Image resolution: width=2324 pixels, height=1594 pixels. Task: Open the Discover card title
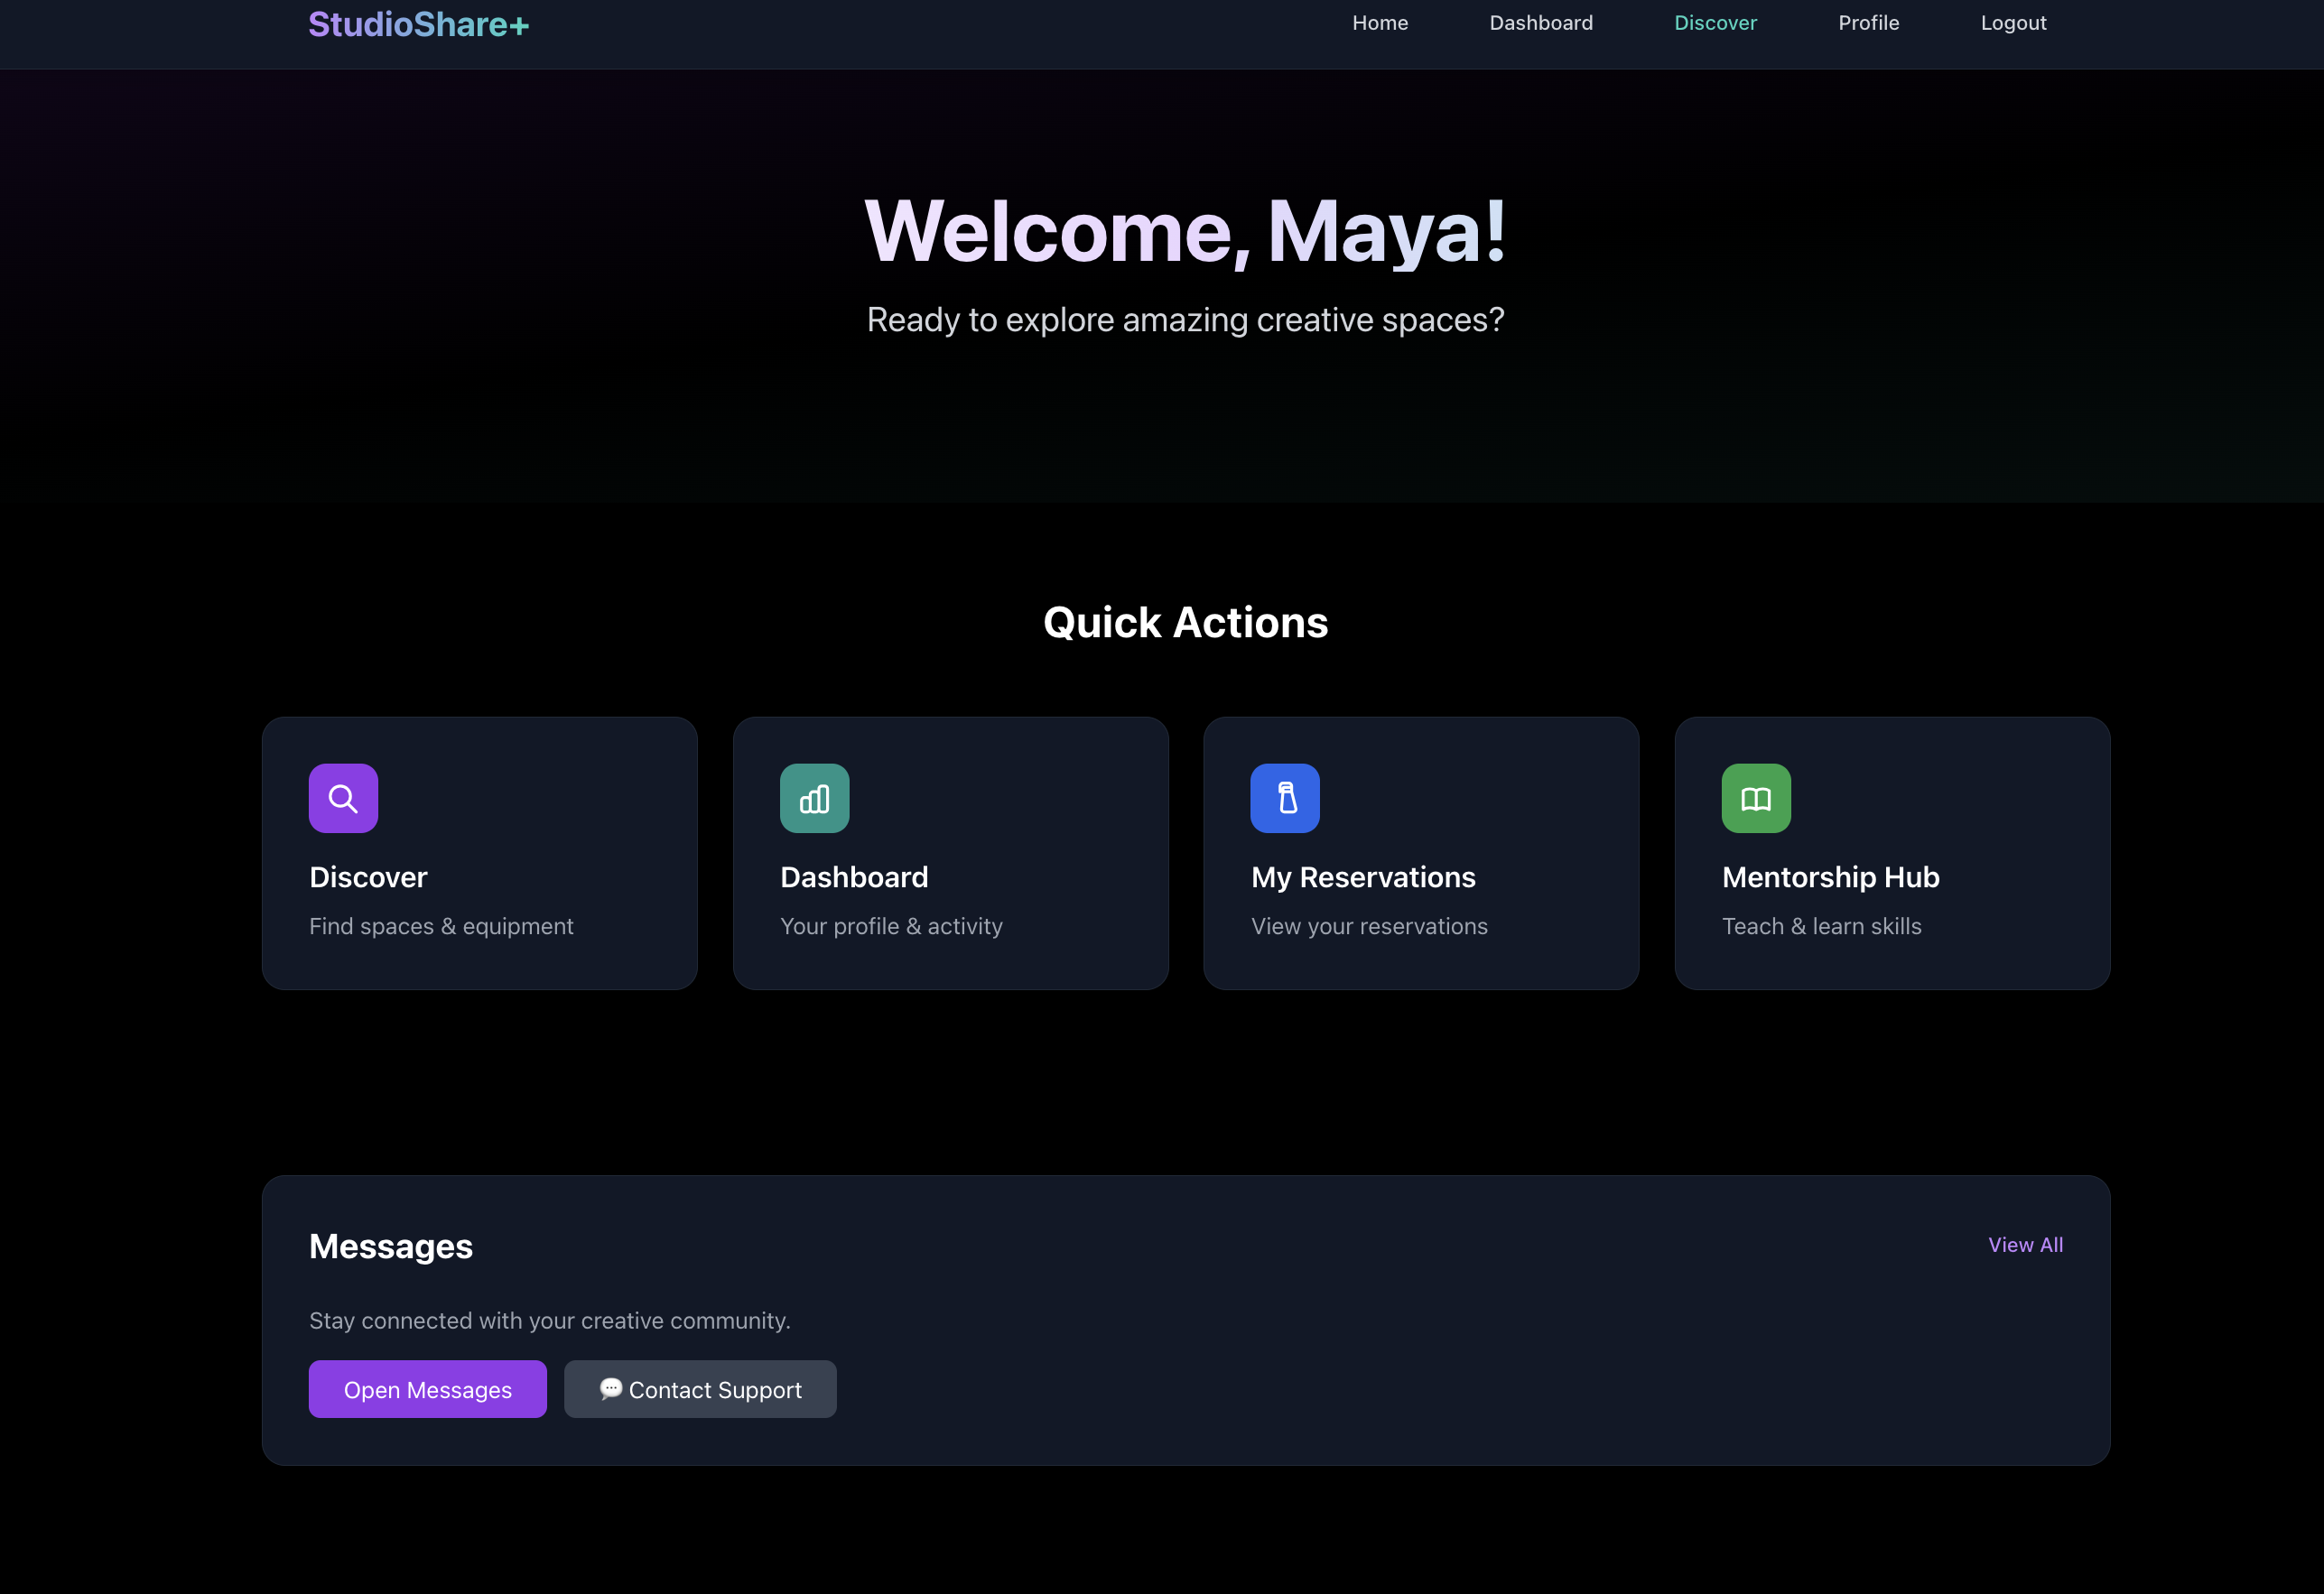point(368,877)
